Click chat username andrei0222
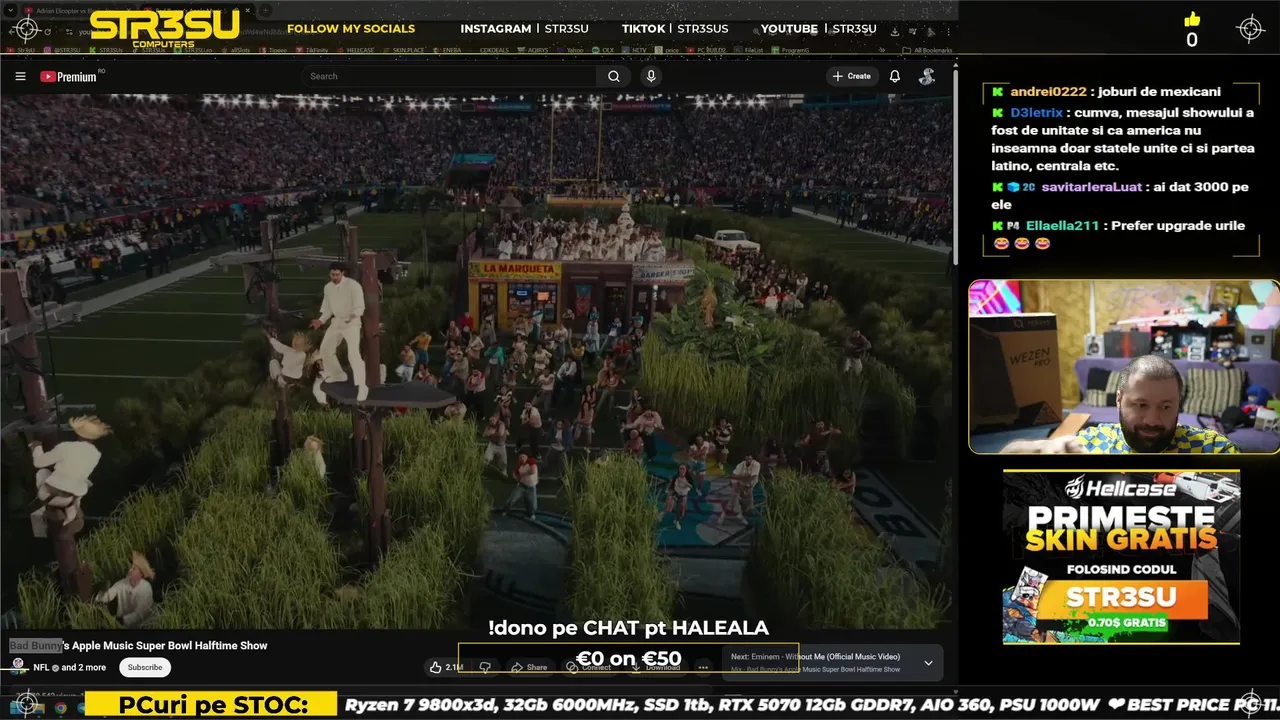Viewport: 1280px width, 720px height. tap(1048, 92)
